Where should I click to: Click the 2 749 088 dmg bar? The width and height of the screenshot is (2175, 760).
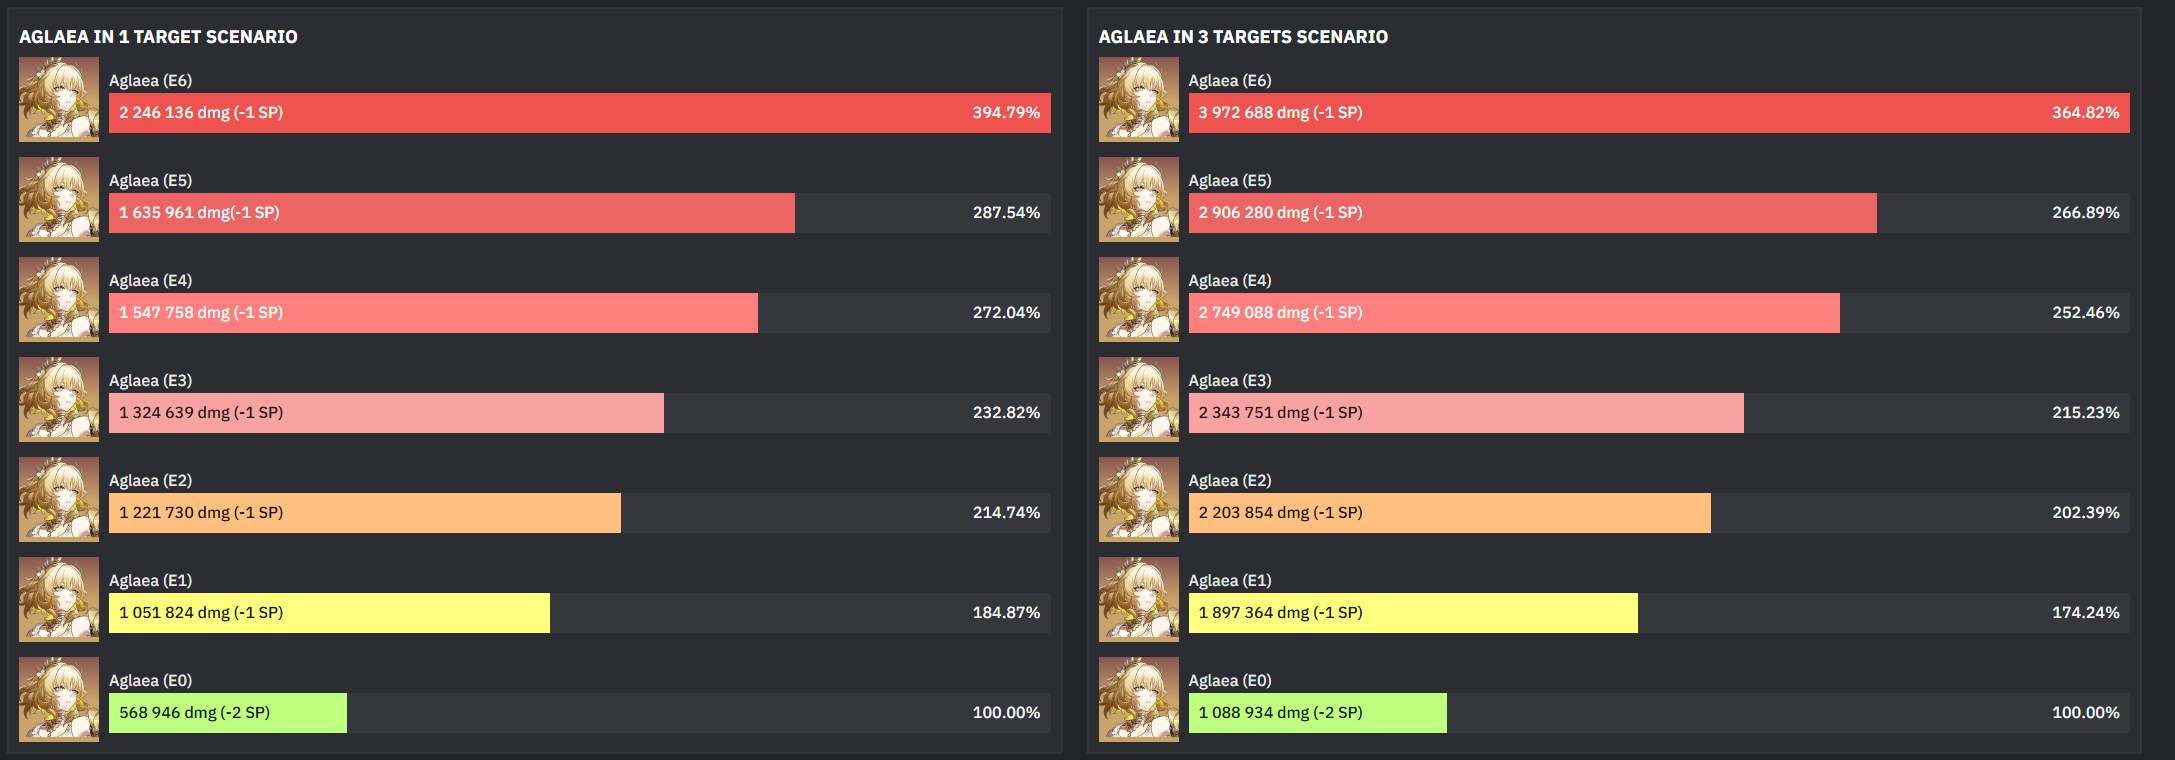click(1514, 313)
